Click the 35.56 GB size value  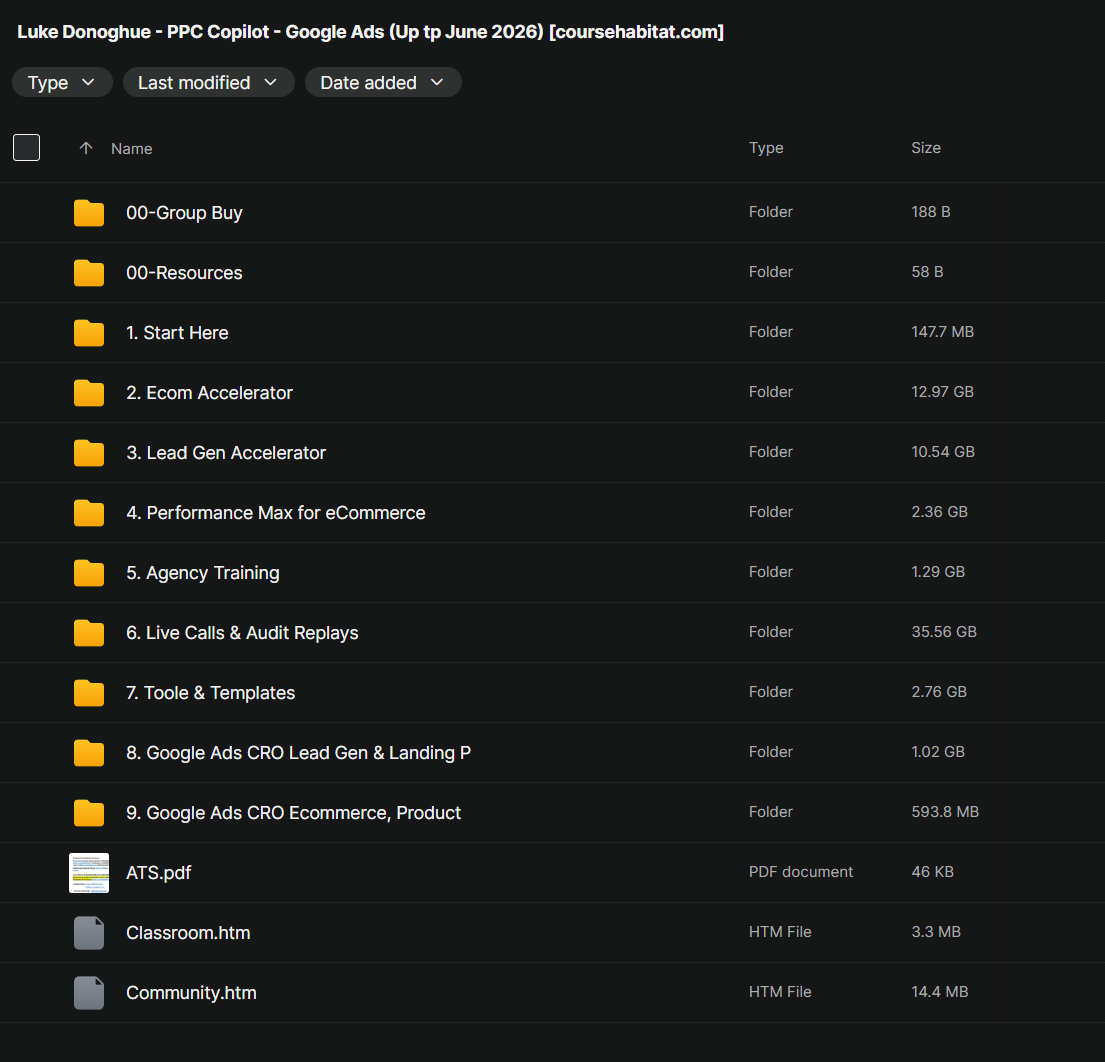click(944, 631)
